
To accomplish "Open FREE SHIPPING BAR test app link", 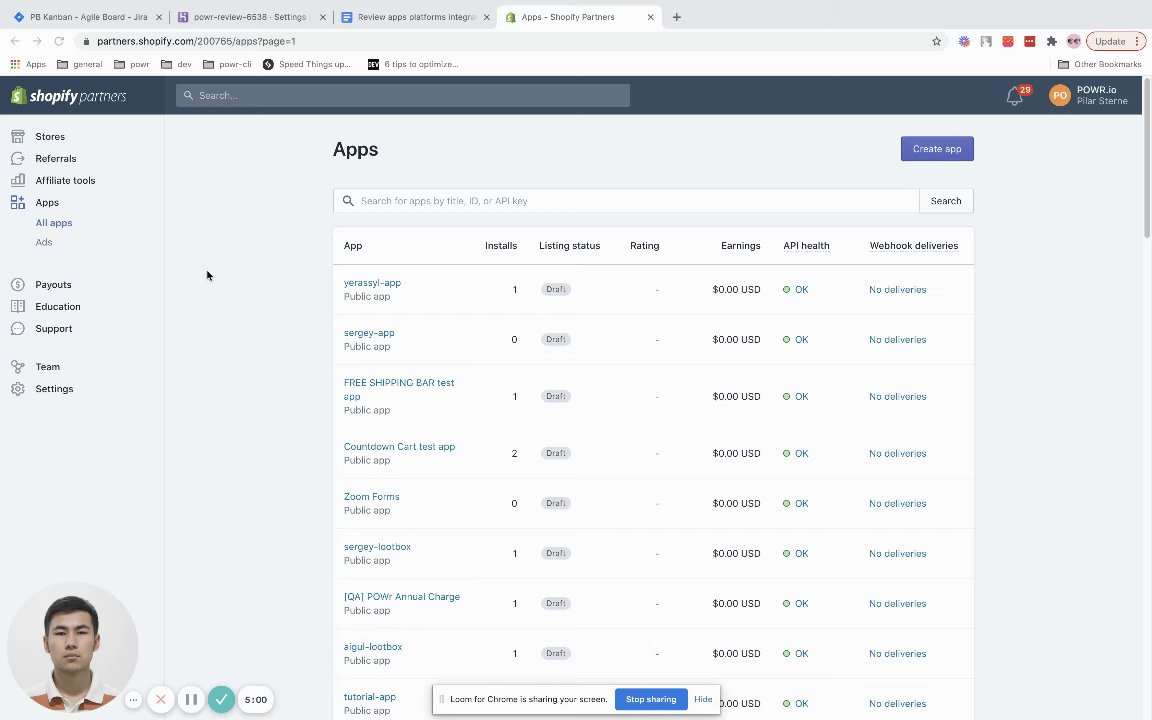I will (399, 389).
